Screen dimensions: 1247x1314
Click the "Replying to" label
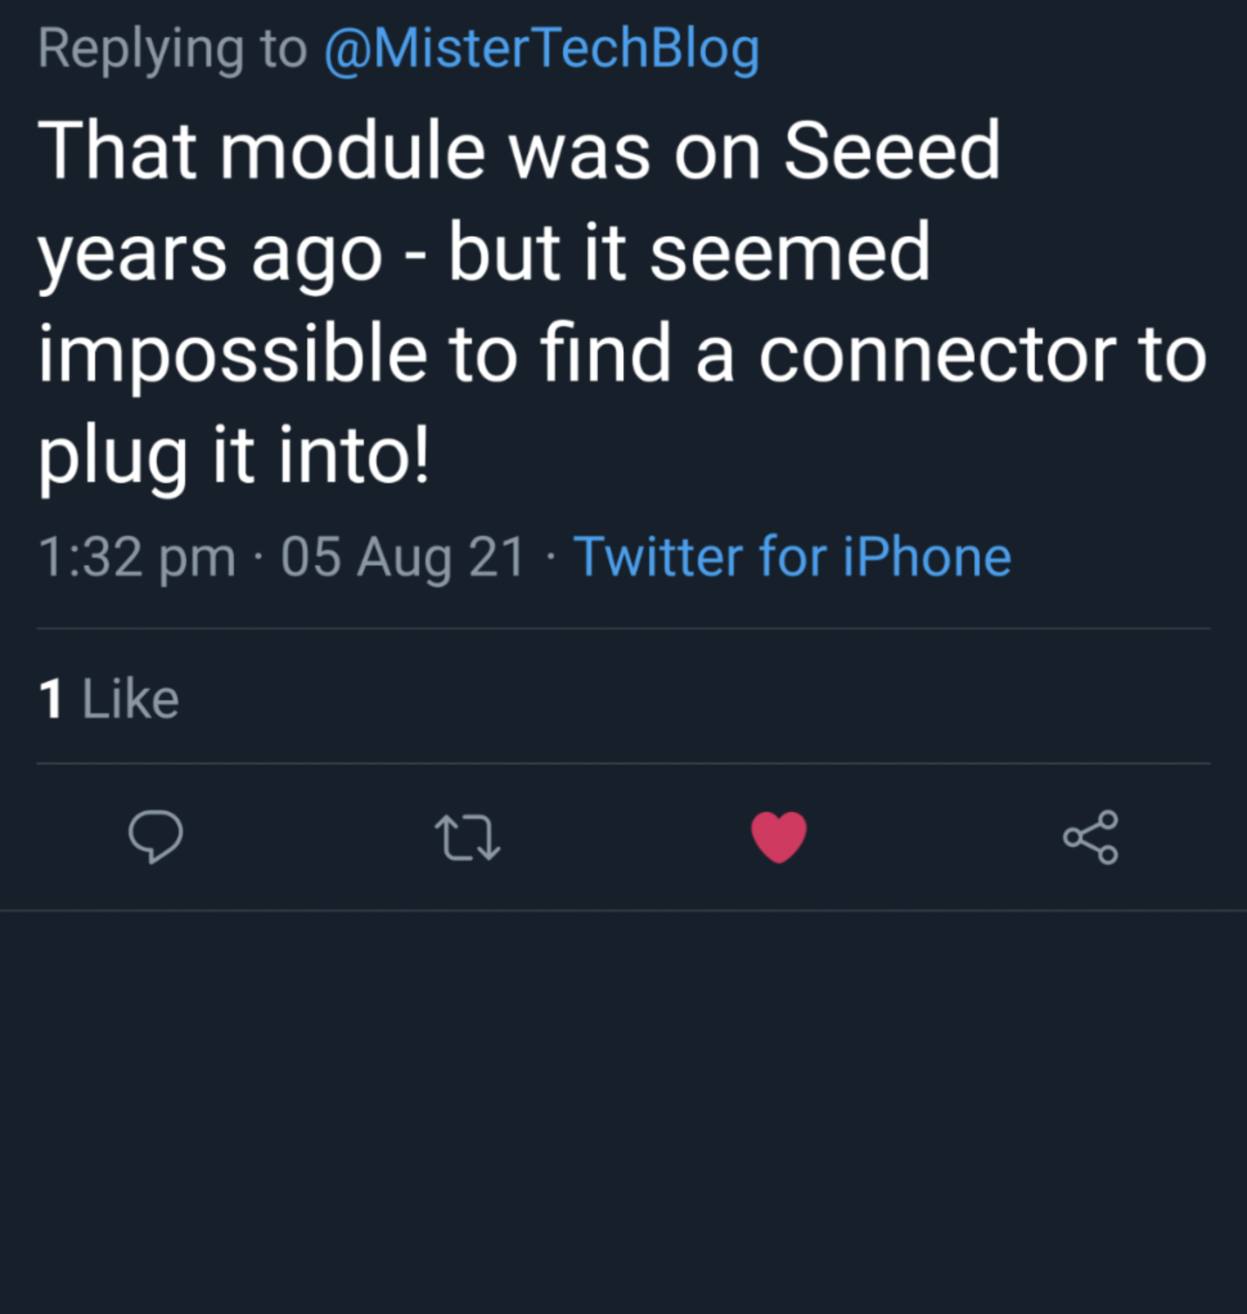click(172, 48)
